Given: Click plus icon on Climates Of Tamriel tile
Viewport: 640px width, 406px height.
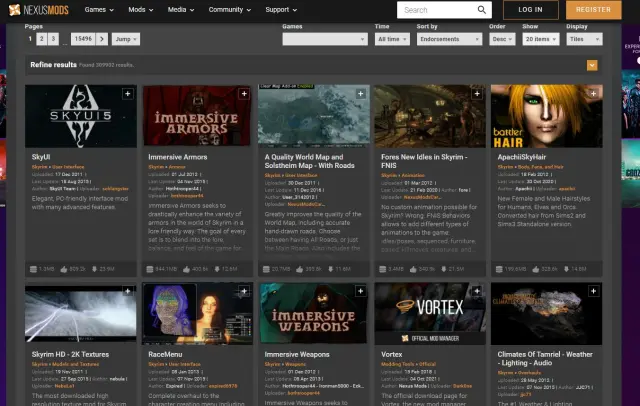Looking at the screenshot, I should [593, 291].
